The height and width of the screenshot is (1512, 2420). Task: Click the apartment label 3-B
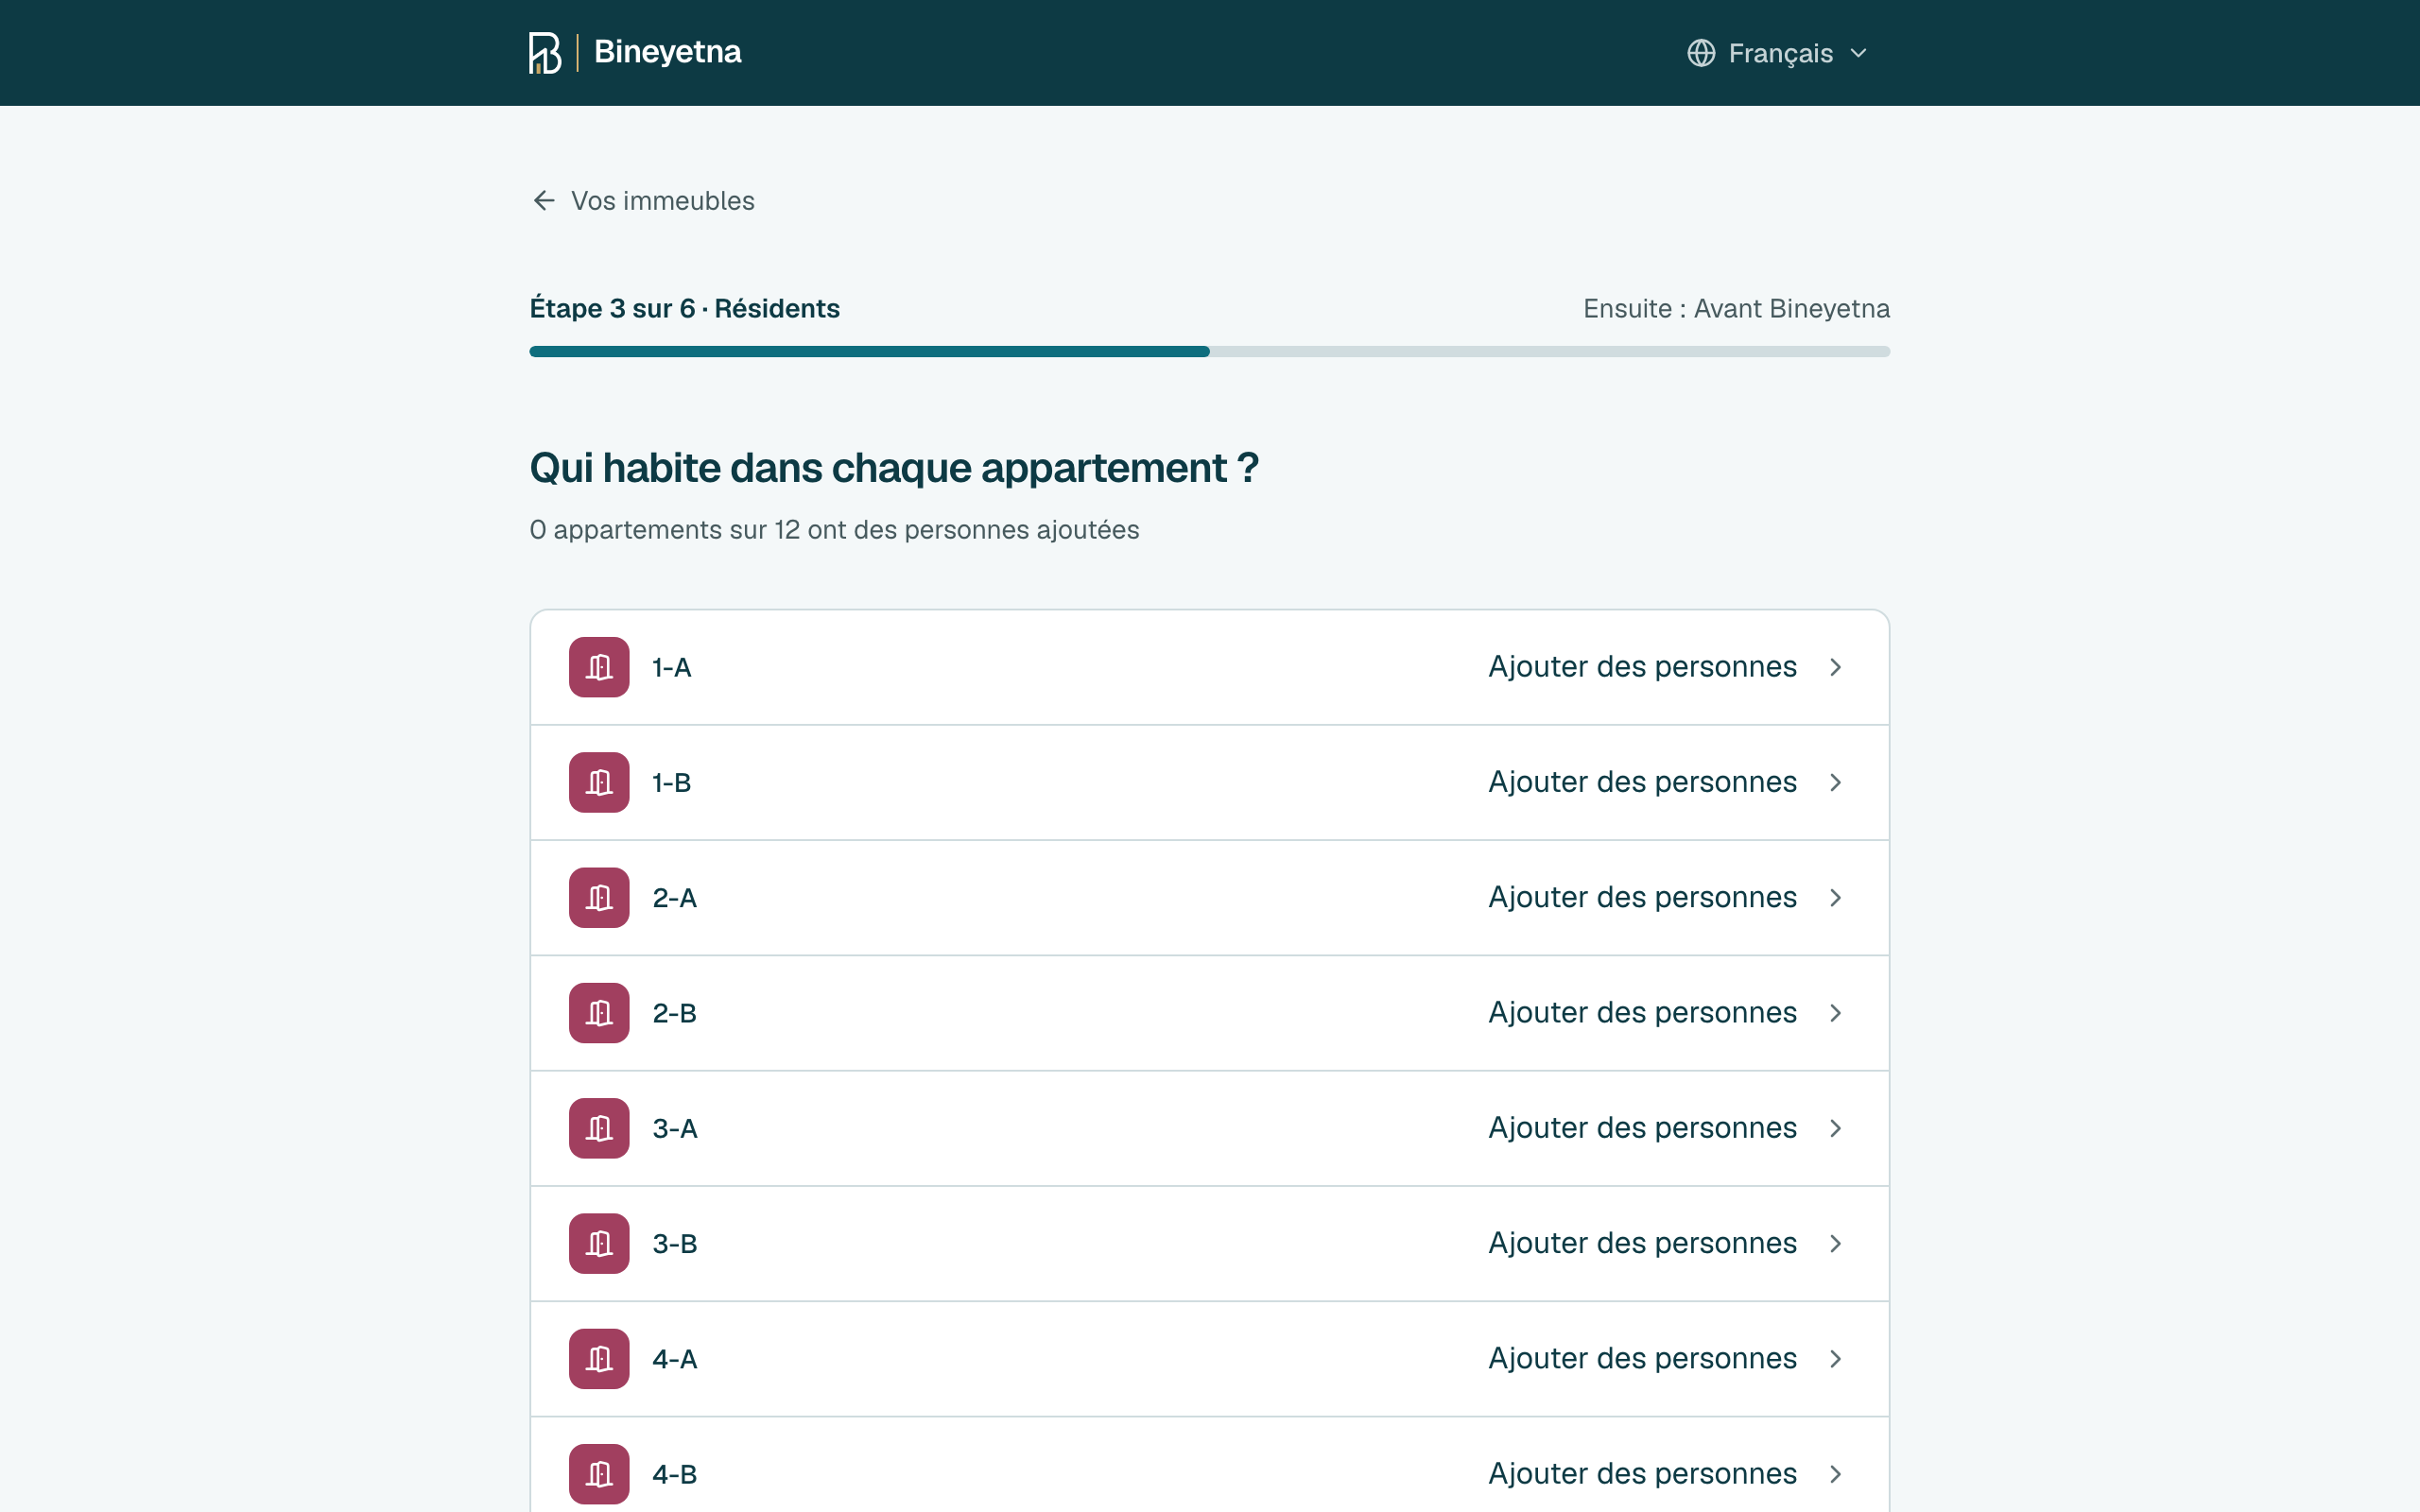(x=675, y=1243)
